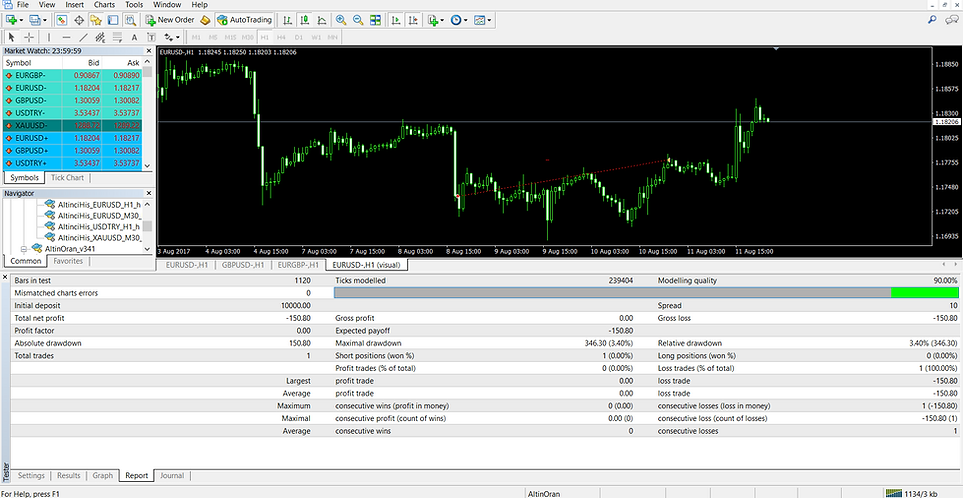The height and width of the screenshot is (498, 963).
Task: Toggle chart auto scroll
Action: click(x=396, y=20)
